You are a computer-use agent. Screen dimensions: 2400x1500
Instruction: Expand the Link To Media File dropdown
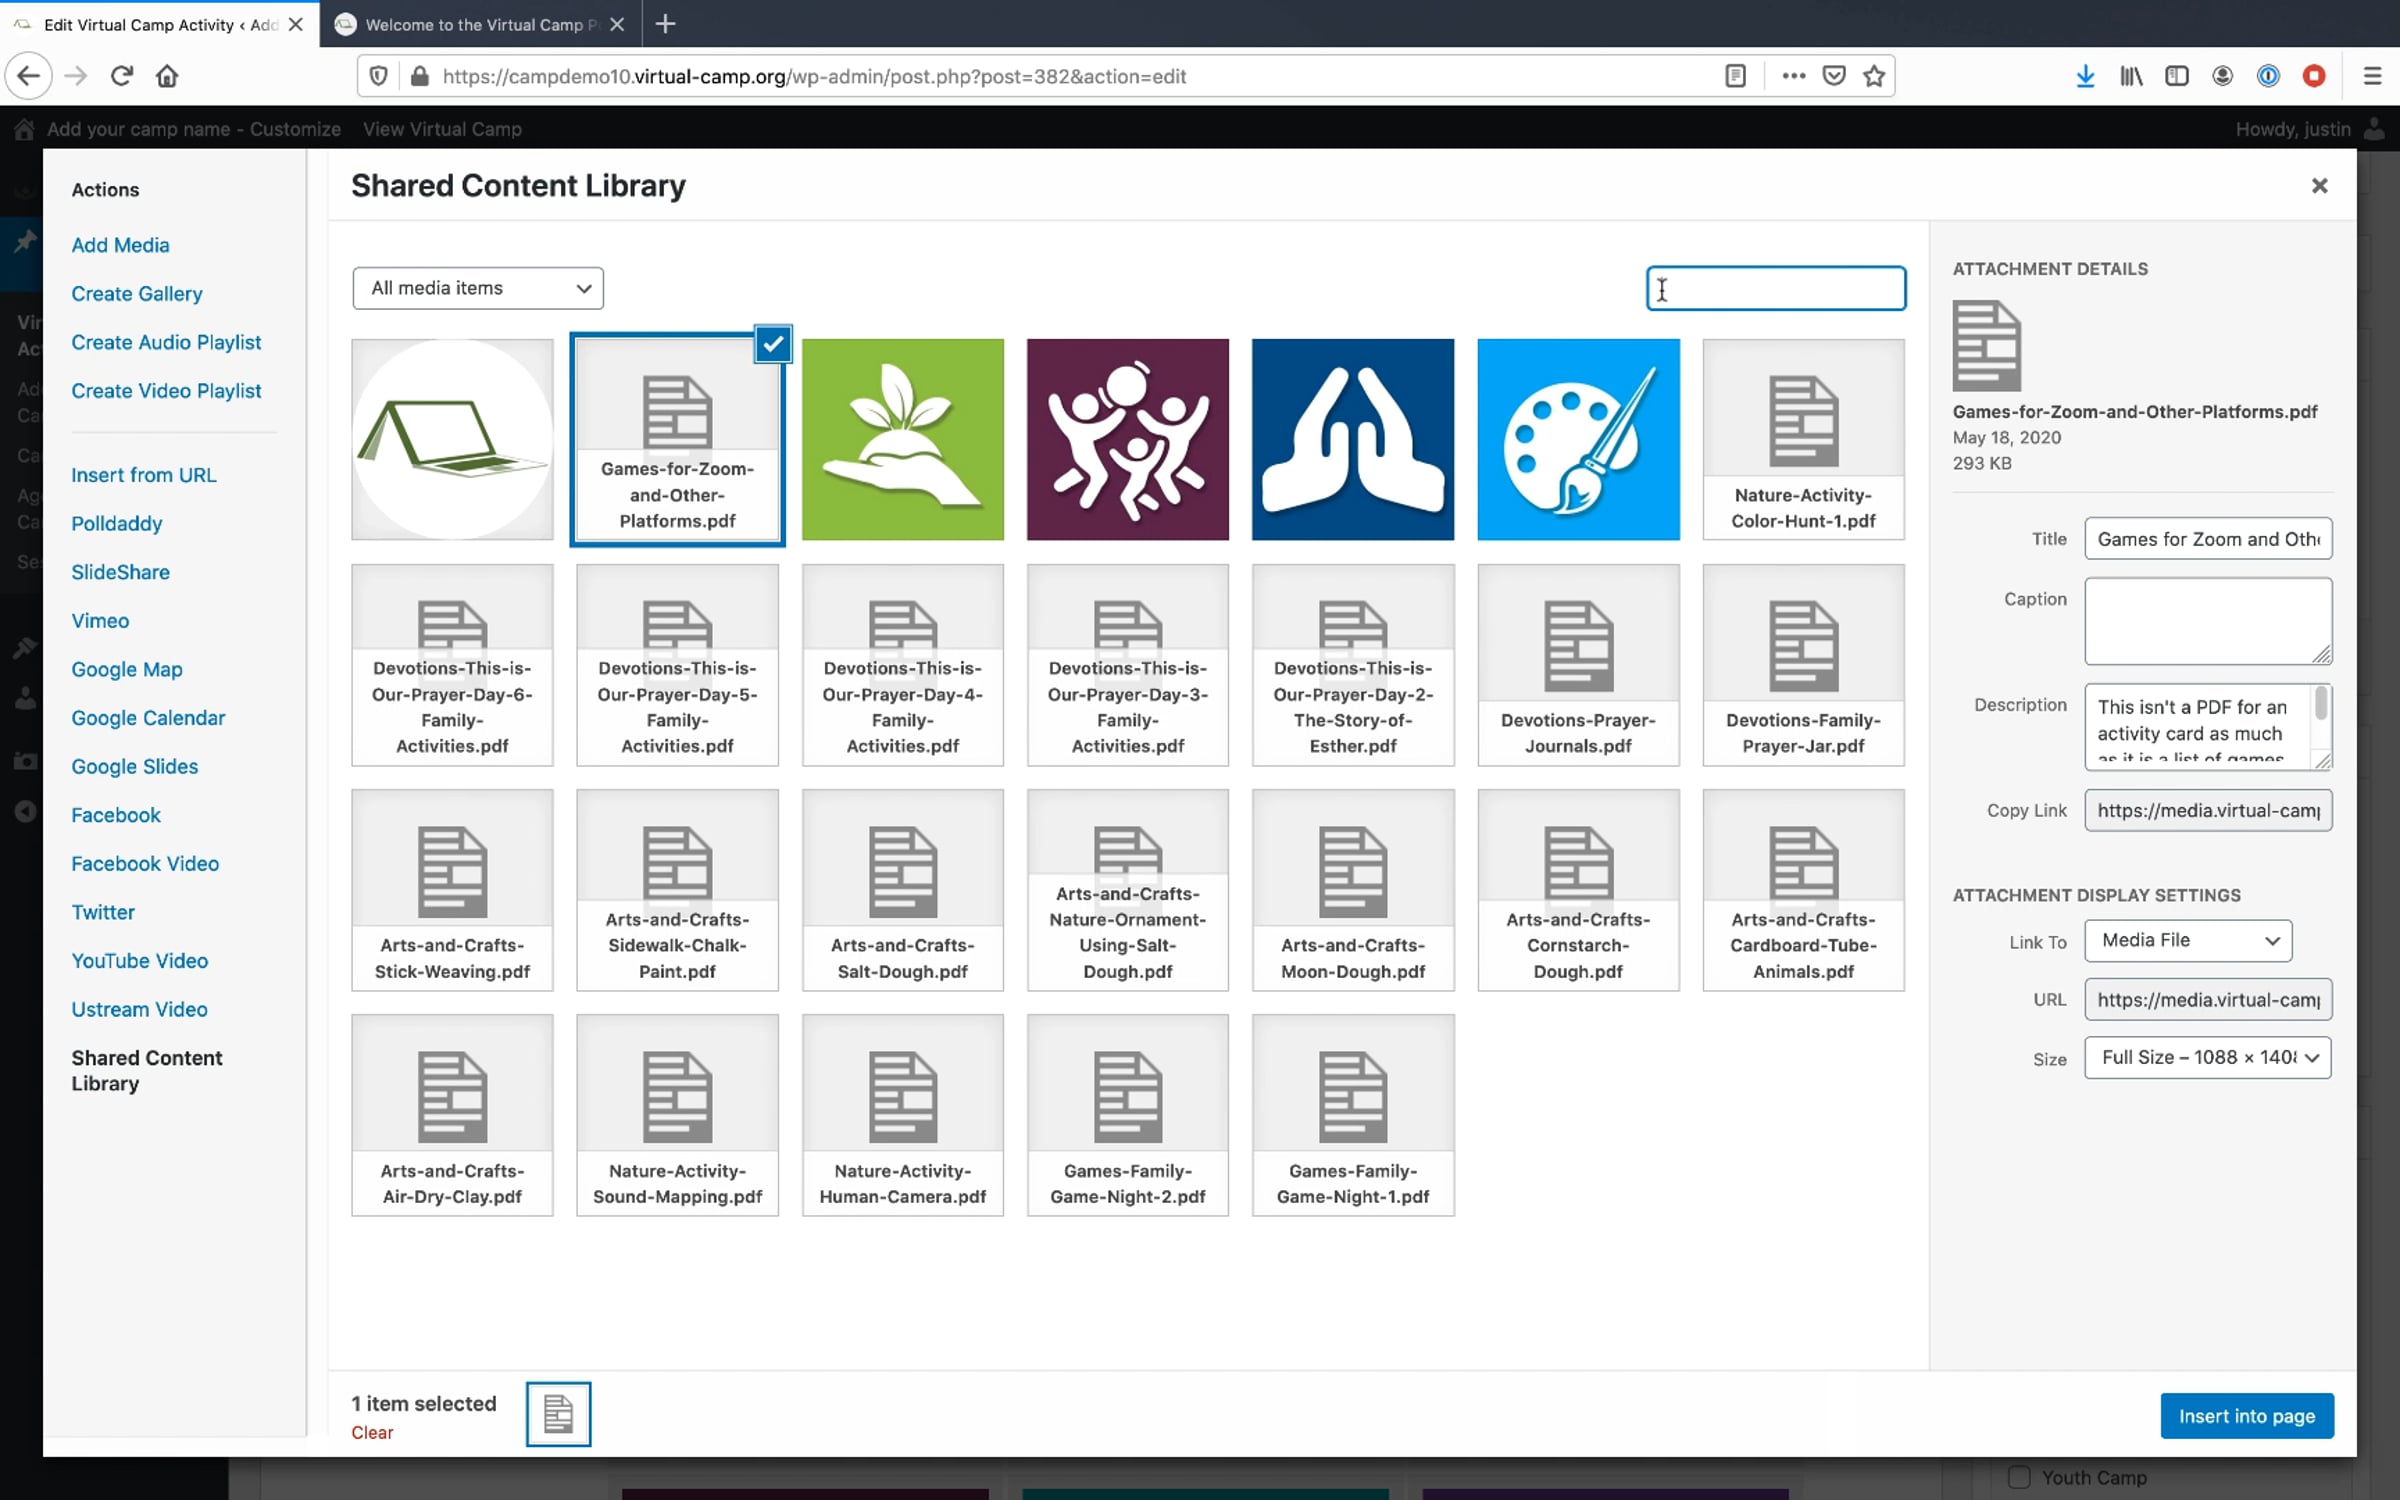point(2188,941)
